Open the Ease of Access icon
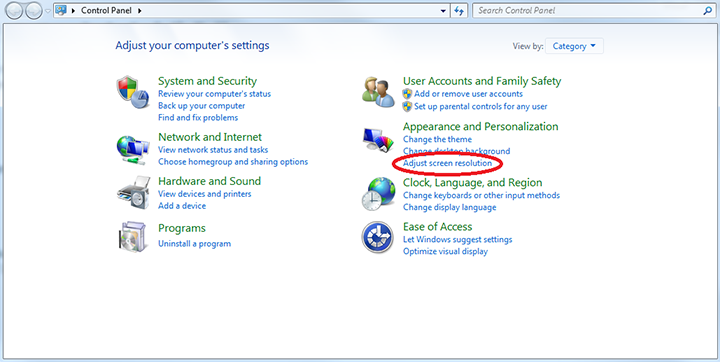Screen dimensions: 720x362 coord(377,237)
